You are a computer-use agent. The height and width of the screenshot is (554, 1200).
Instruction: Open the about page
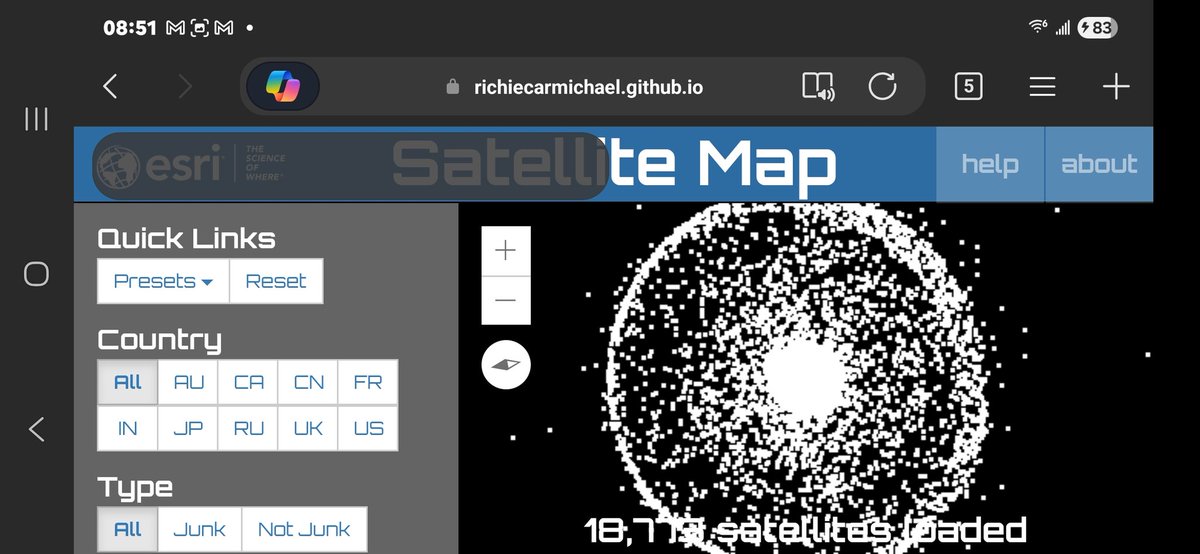(1099, 164)
